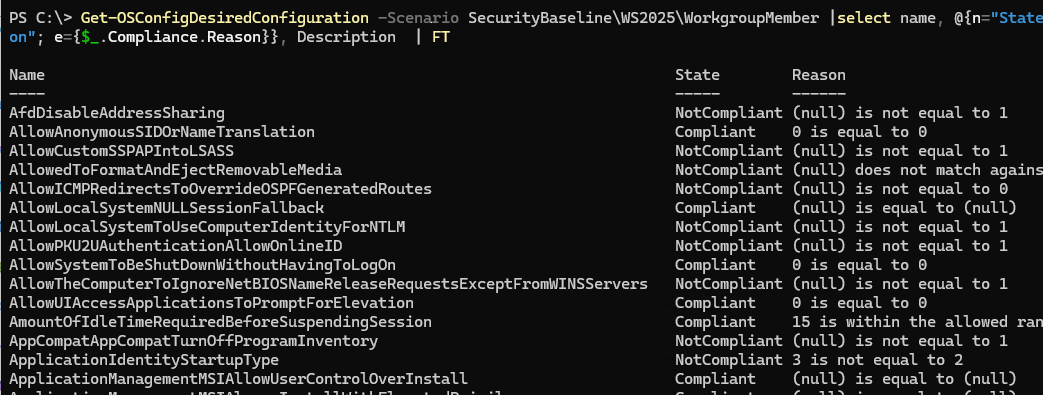Click NotCompliant state for AllowLocalSystemToUseComputerIdentityForNTLM

729,227
